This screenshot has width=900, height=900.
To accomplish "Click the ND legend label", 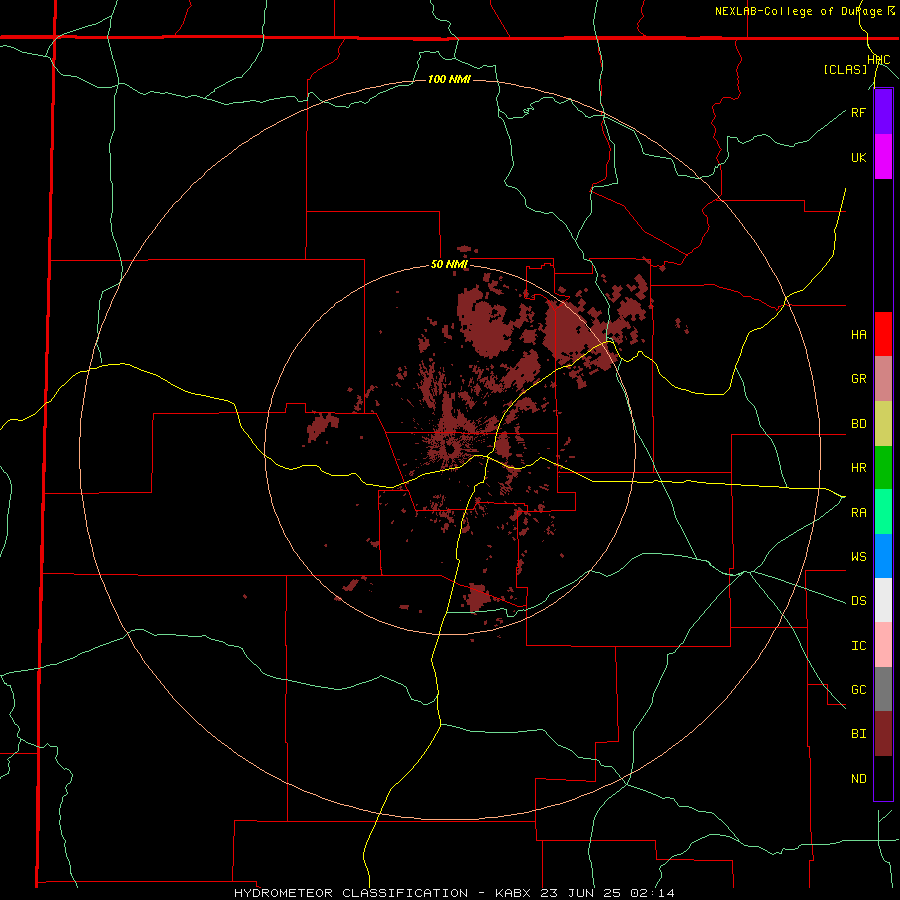I will pos(858,779).
